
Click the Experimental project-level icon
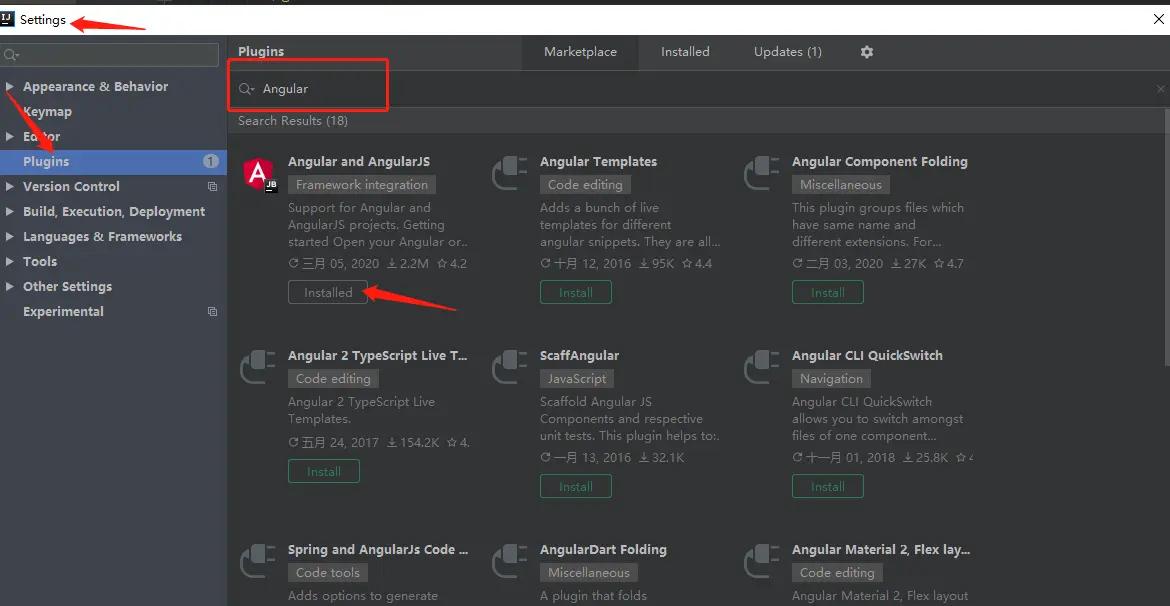(212, 312)
